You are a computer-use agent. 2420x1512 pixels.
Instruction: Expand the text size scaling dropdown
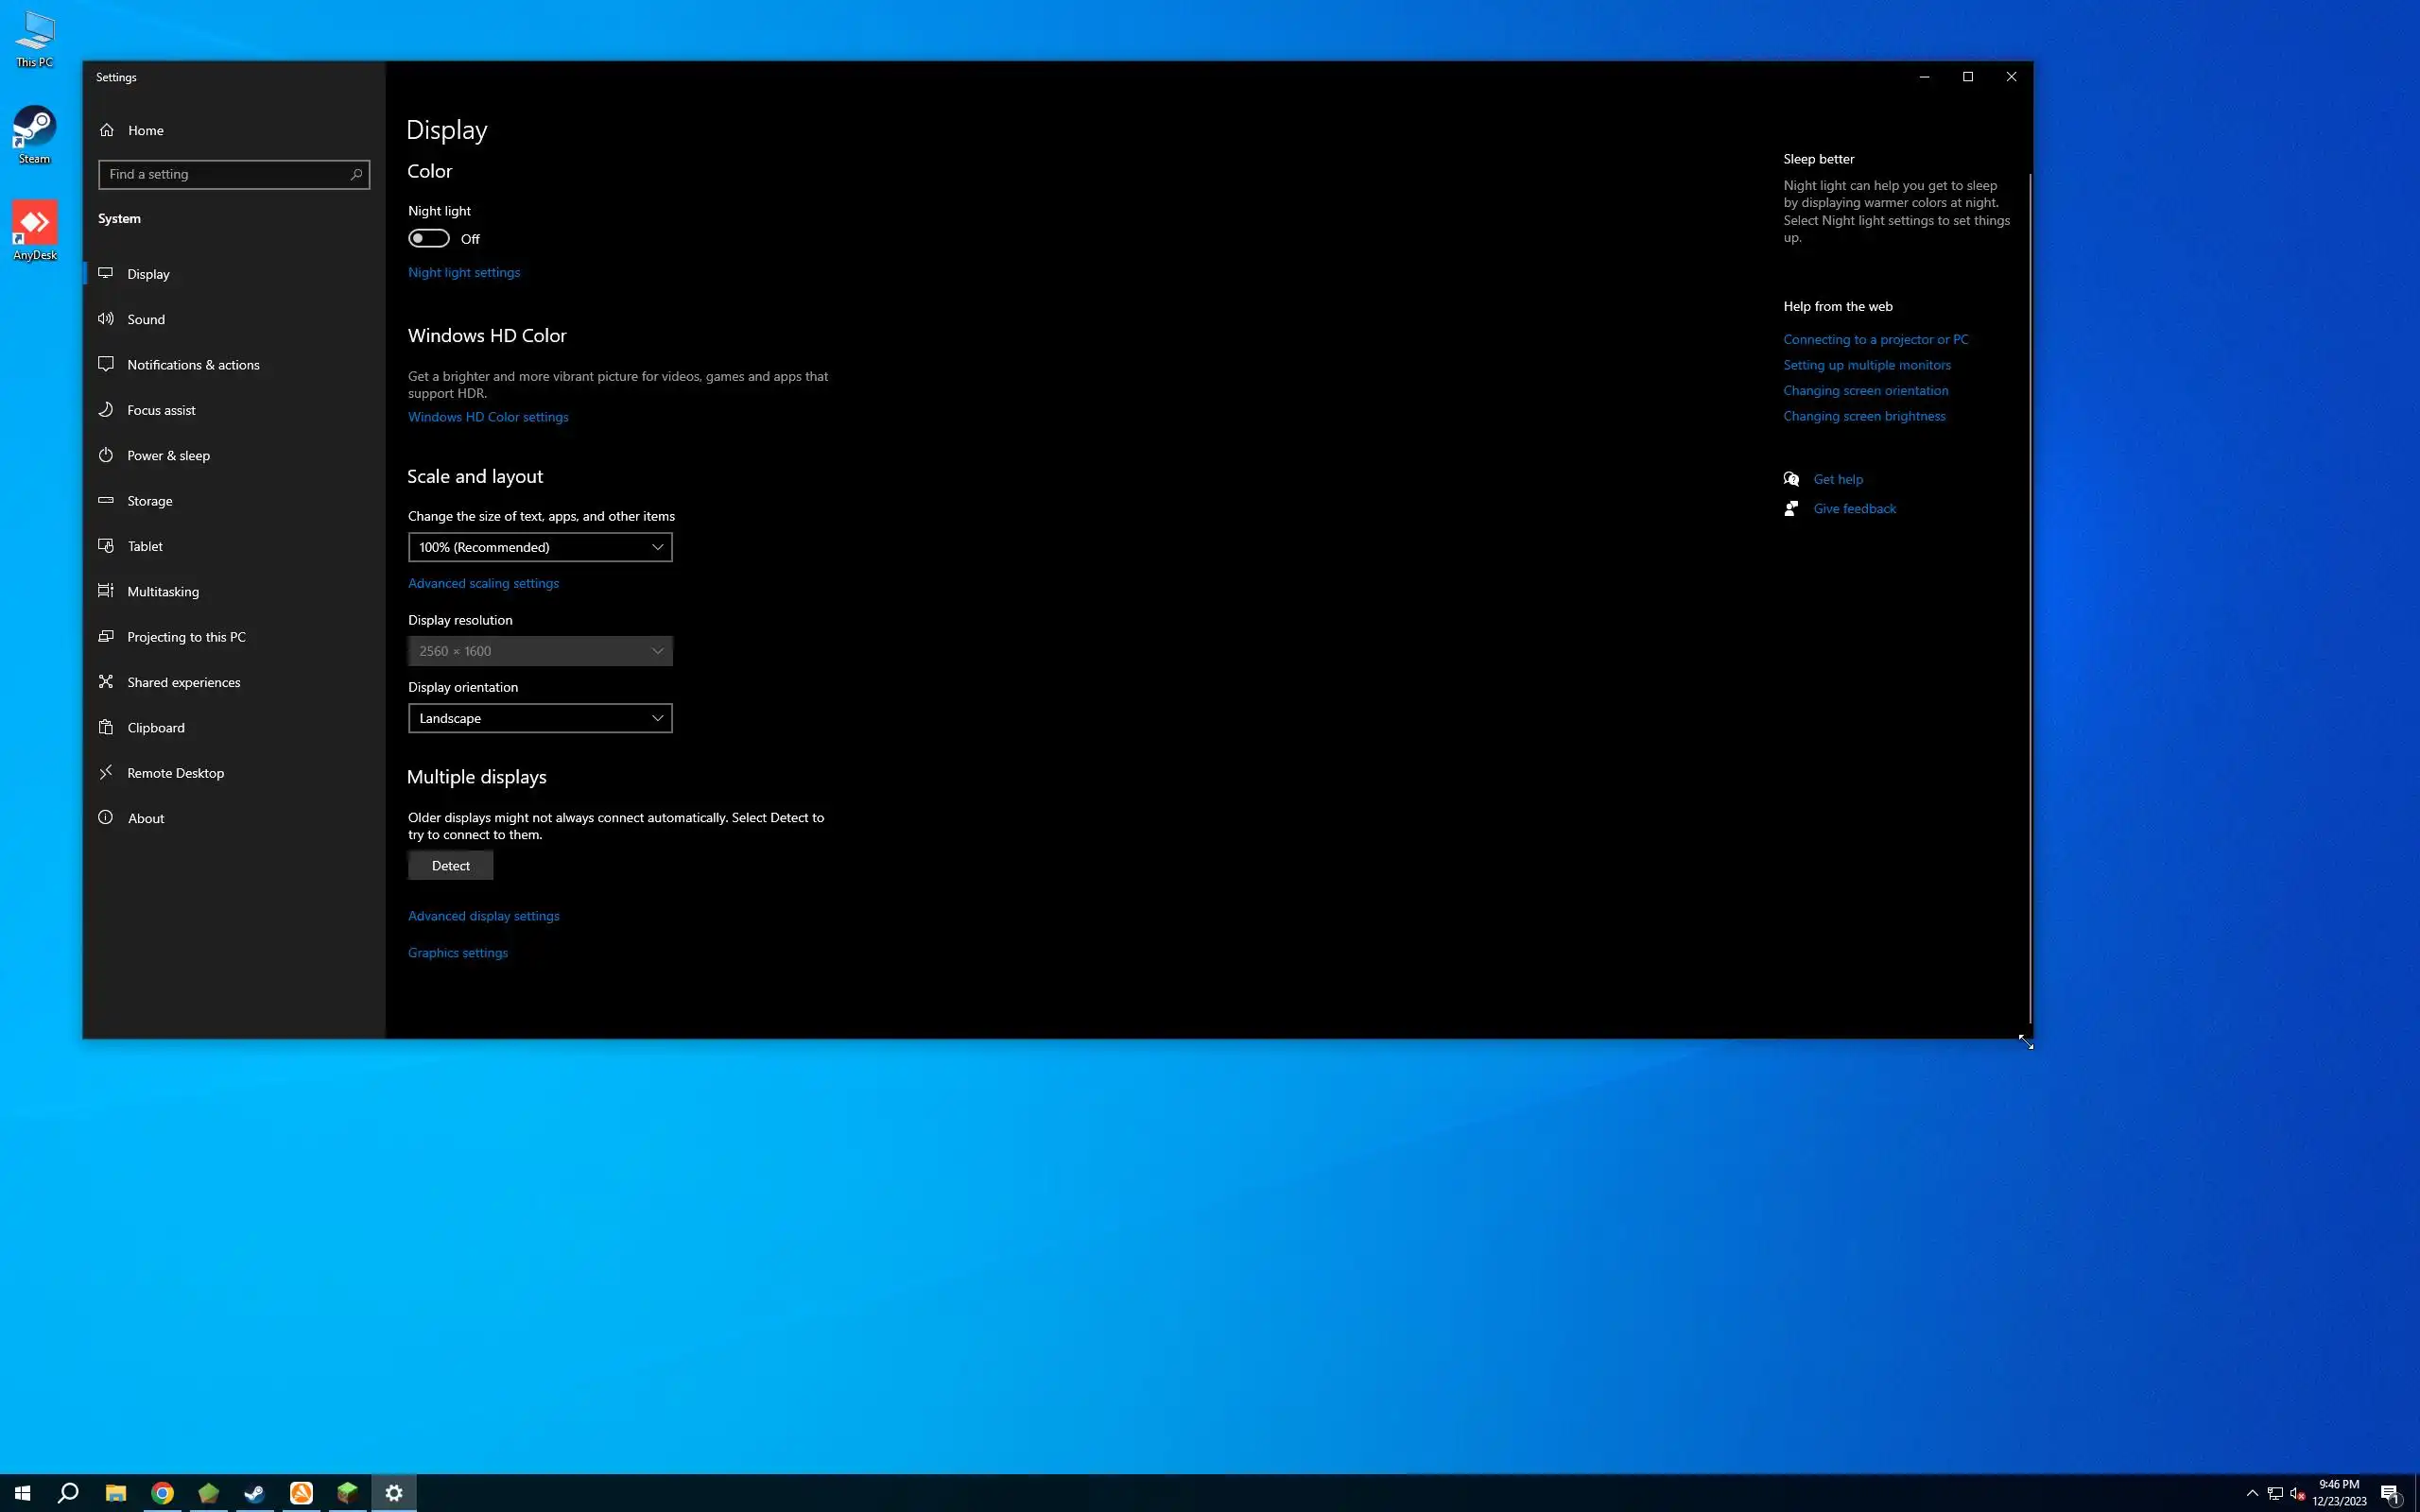click(x=540, y=547)
